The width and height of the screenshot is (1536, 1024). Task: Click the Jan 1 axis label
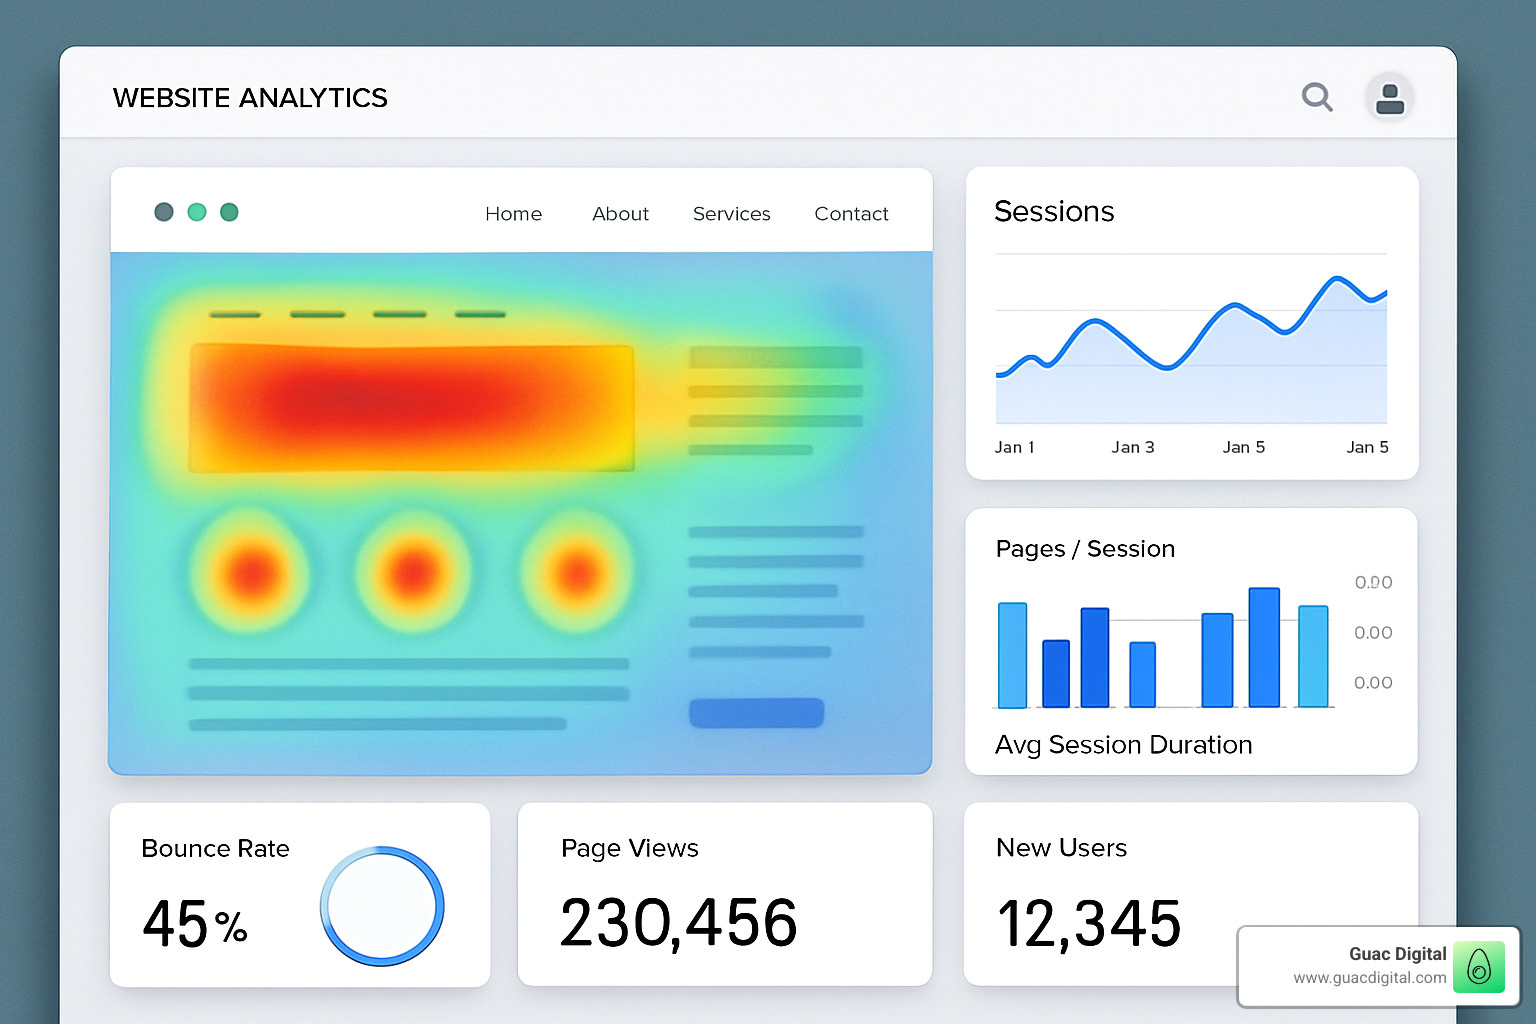pyautogui.click(x=1014, y=447)
